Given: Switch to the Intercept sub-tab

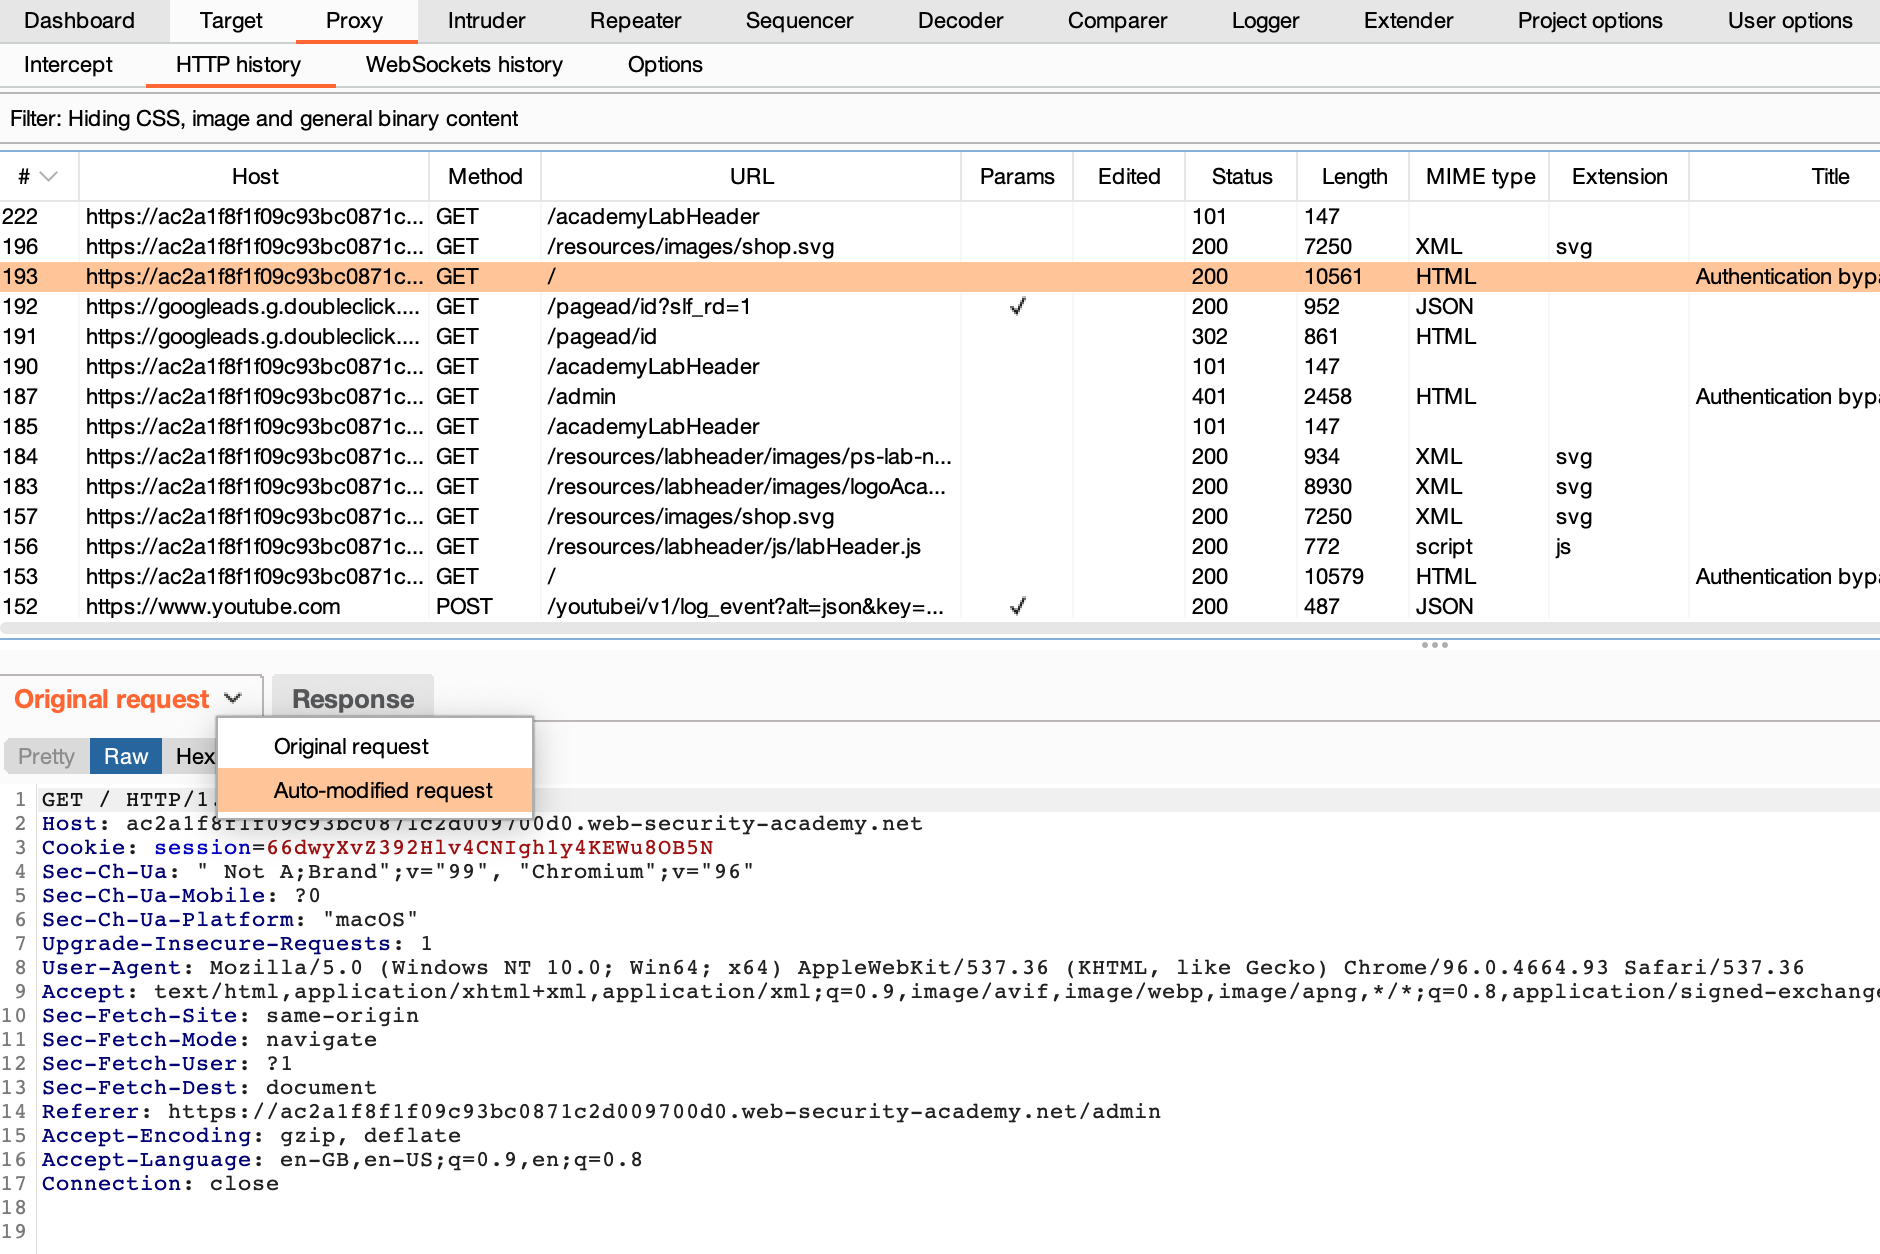Looking at the screenshot, I should [68, 64].
